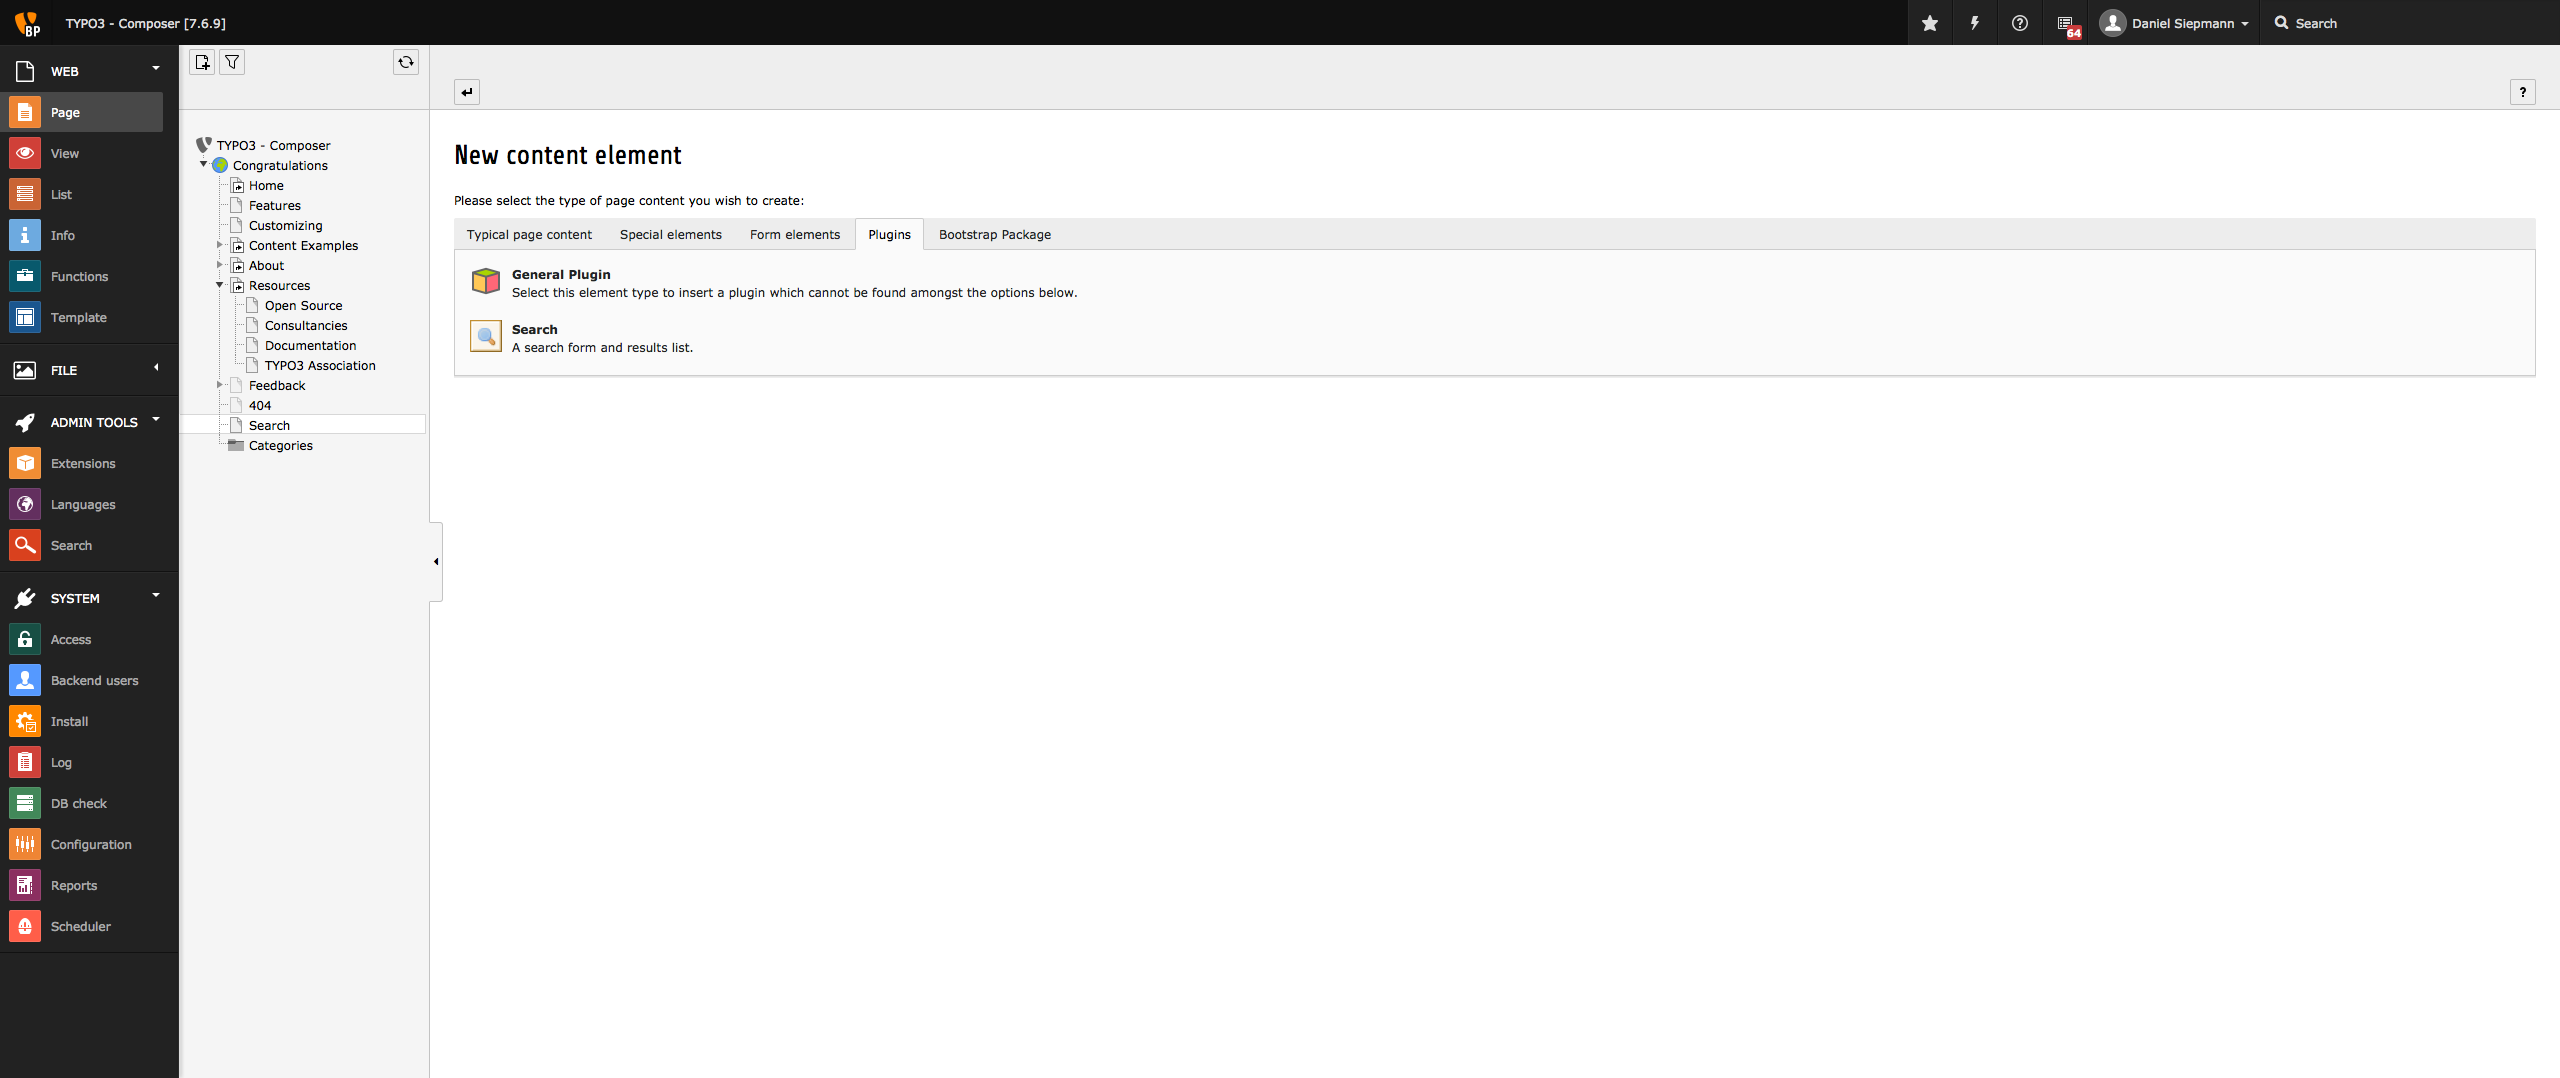
Task: Expand the FILE module group
Action: (x=156, y=368)
